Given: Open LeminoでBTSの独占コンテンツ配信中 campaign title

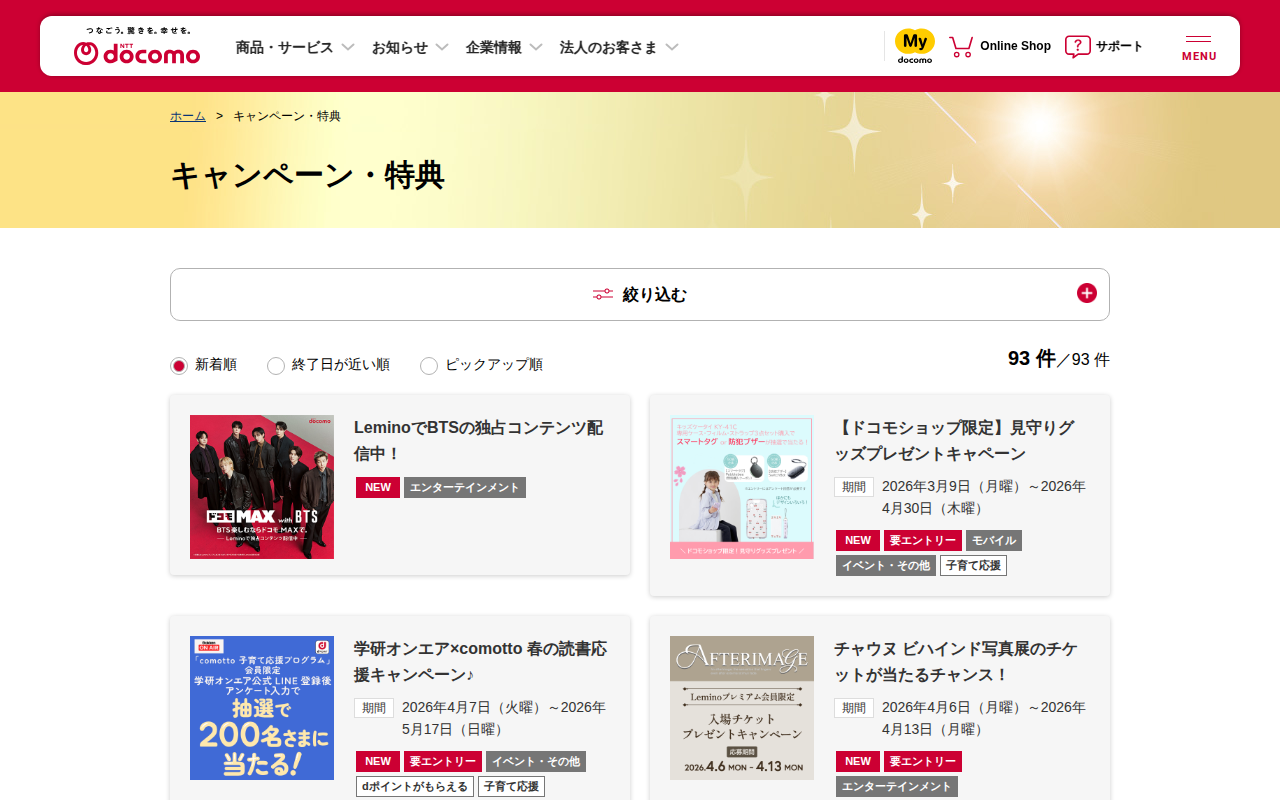Looking at the screenshot, I should coord(478,441).
